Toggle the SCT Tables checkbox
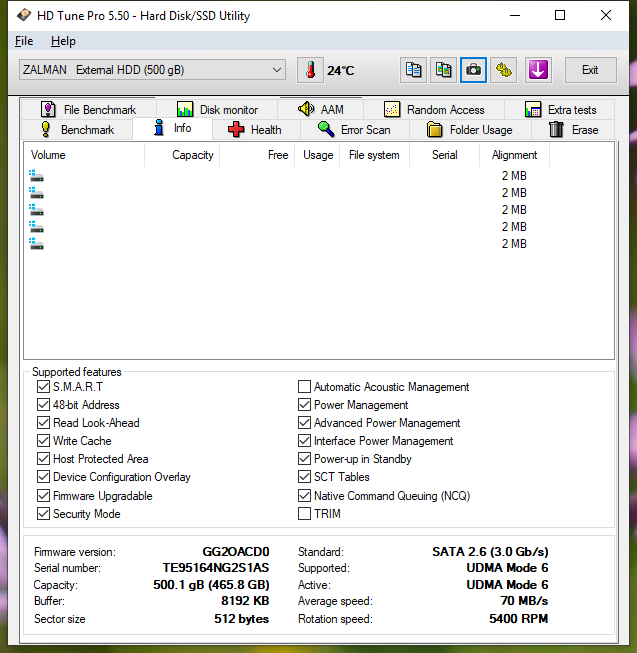Viewport: 637px width, 653px height. click(x=304, y=476)
